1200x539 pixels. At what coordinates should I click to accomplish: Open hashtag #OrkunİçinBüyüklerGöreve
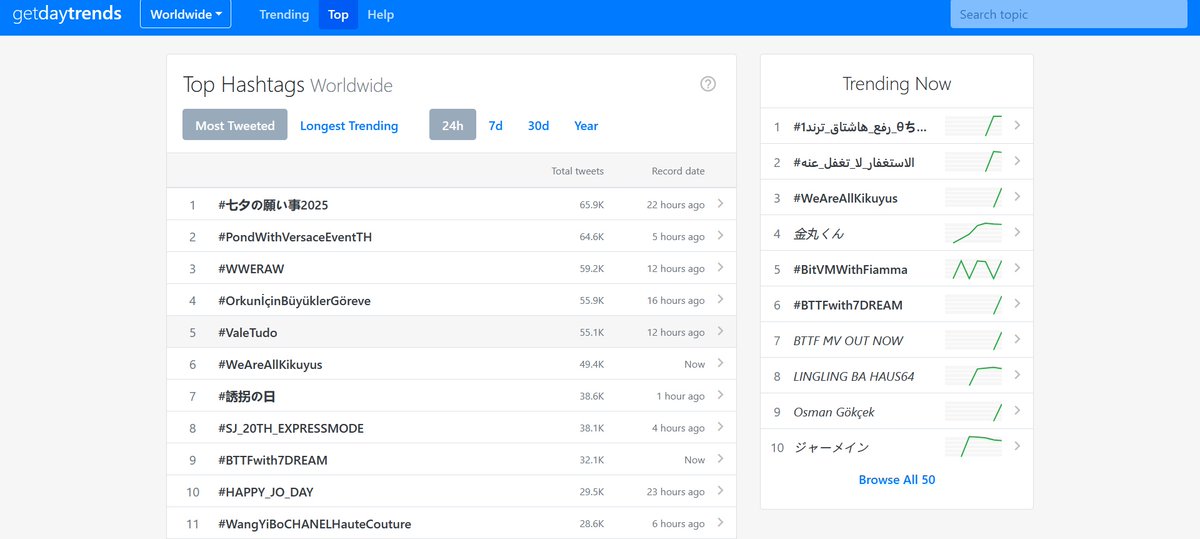pos(294,301)
